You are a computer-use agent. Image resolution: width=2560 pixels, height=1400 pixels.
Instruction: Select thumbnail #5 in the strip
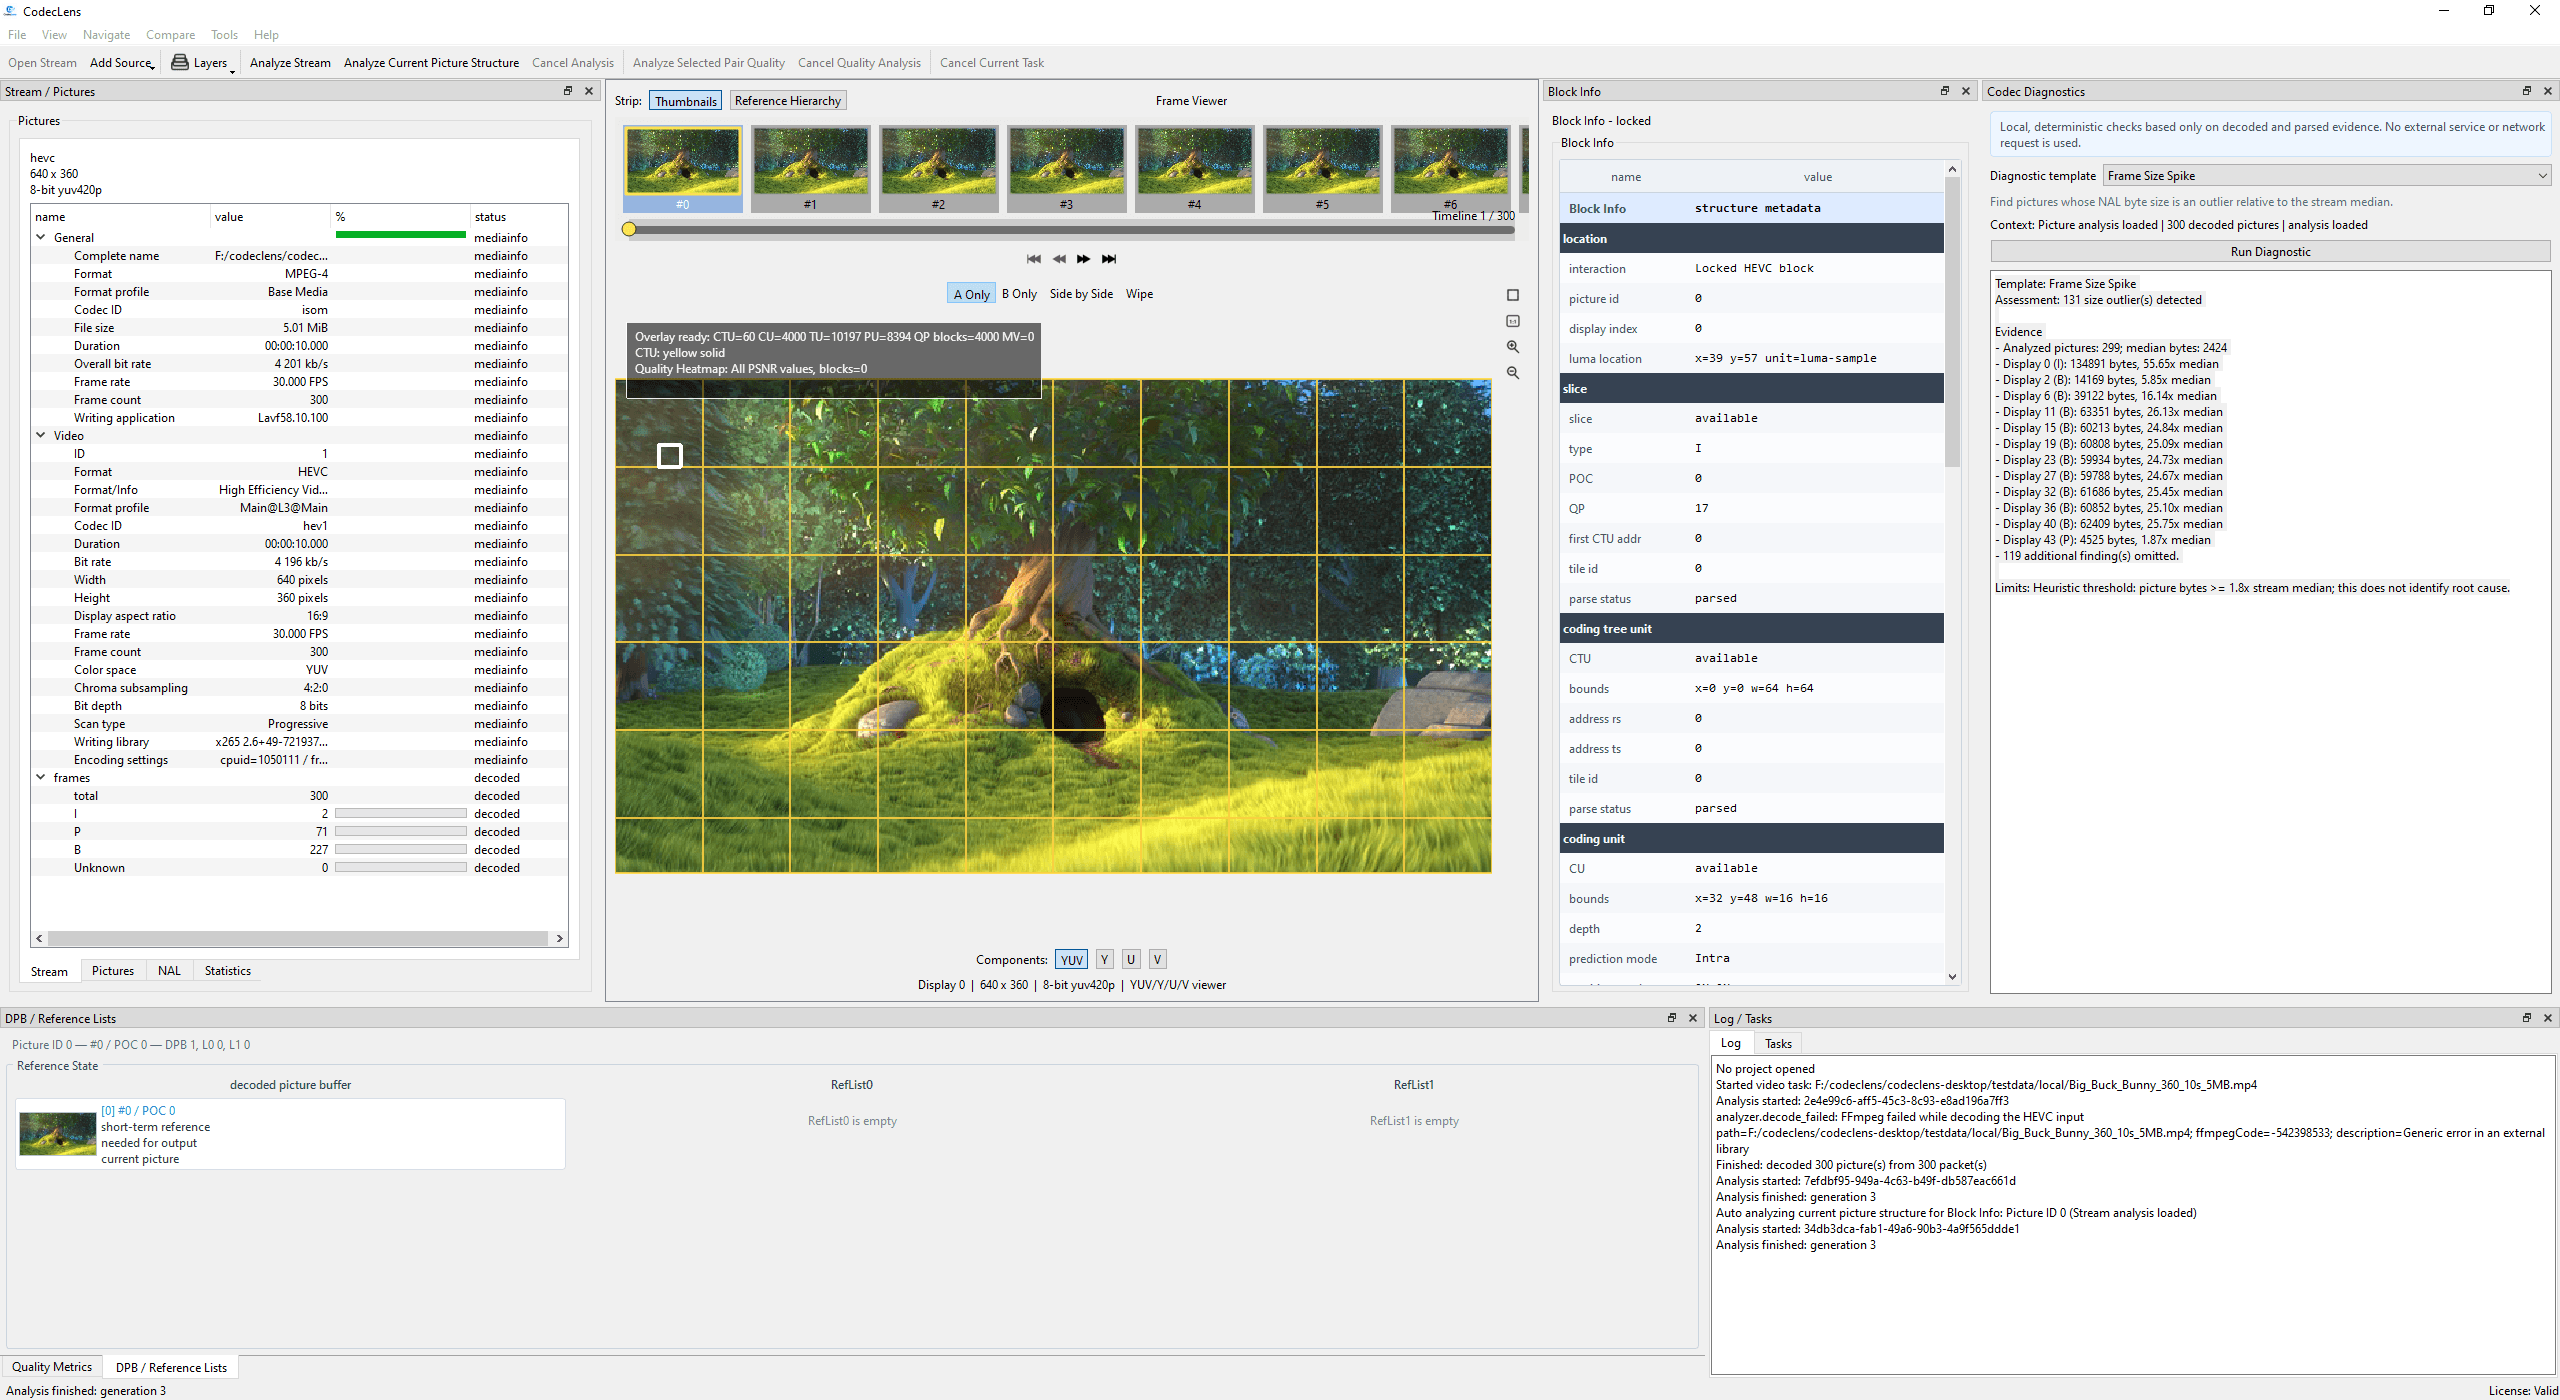[x=1323, y=169]
